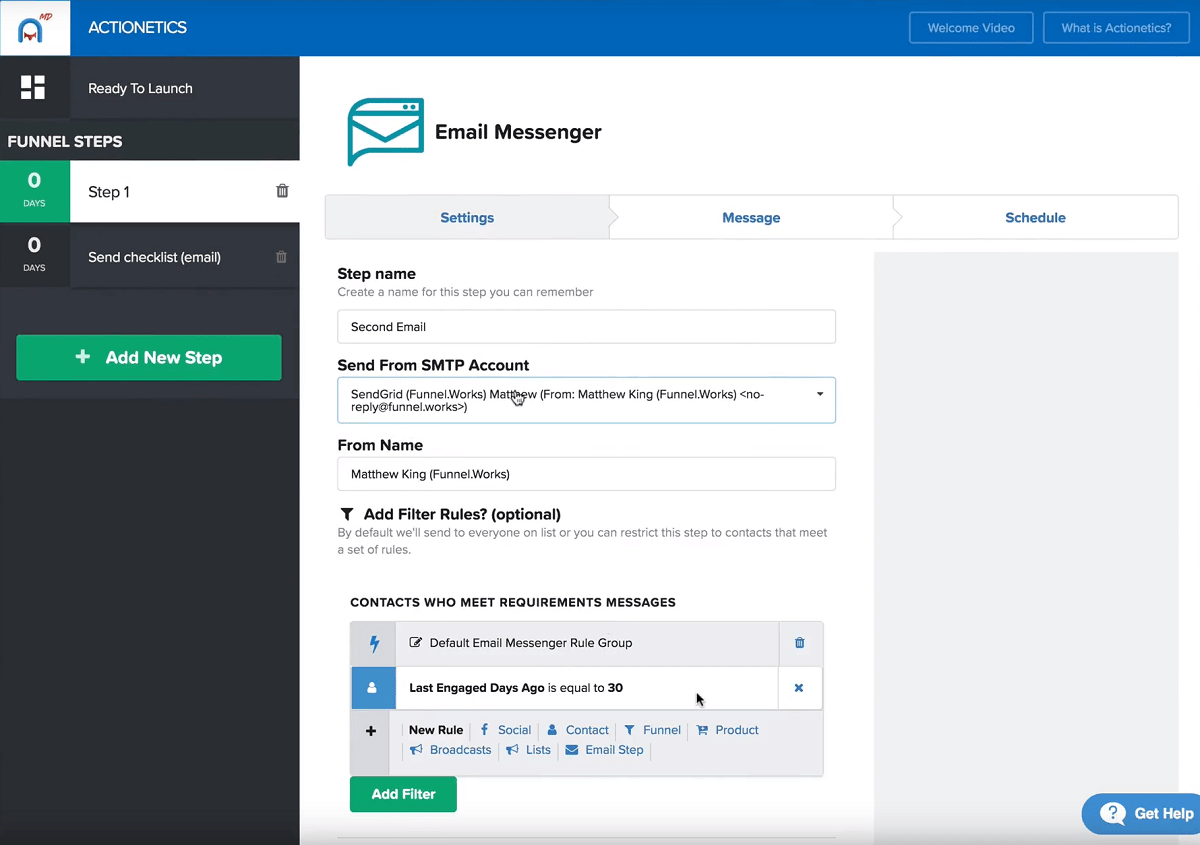Click Add New Step button
Image resolution: width=1200 pixels, height=845 pixels.
tap(149, 357)
